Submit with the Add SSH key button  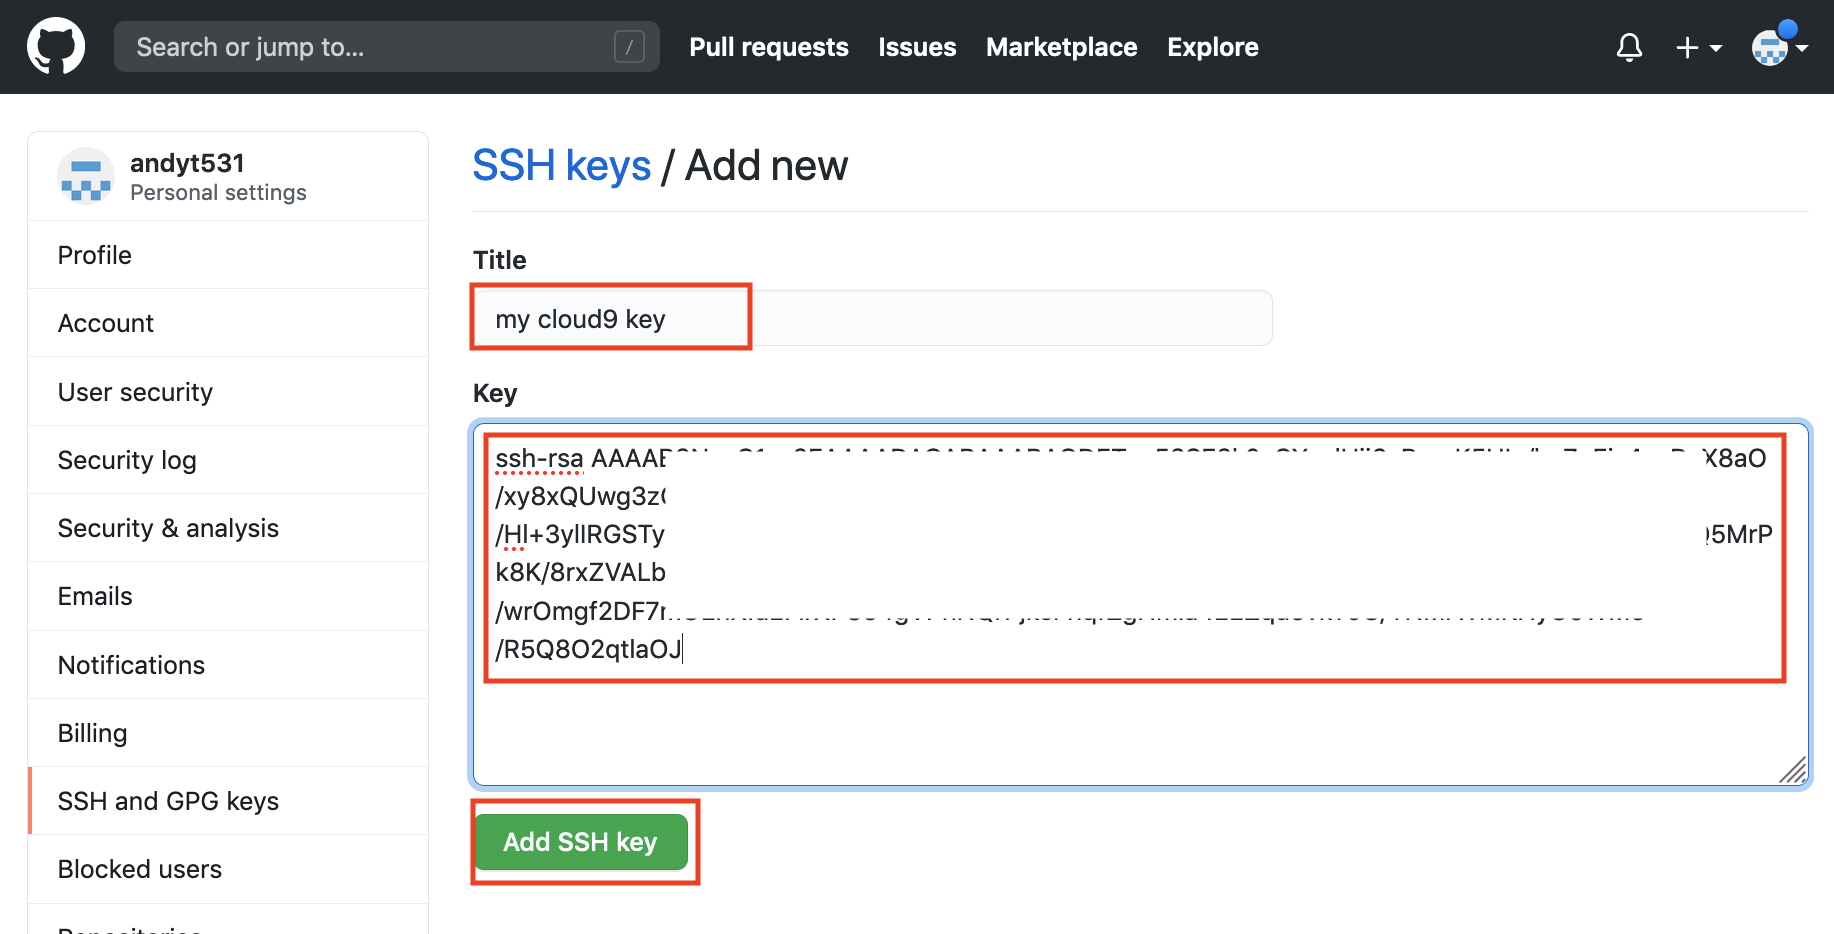[x=581, y=842]
